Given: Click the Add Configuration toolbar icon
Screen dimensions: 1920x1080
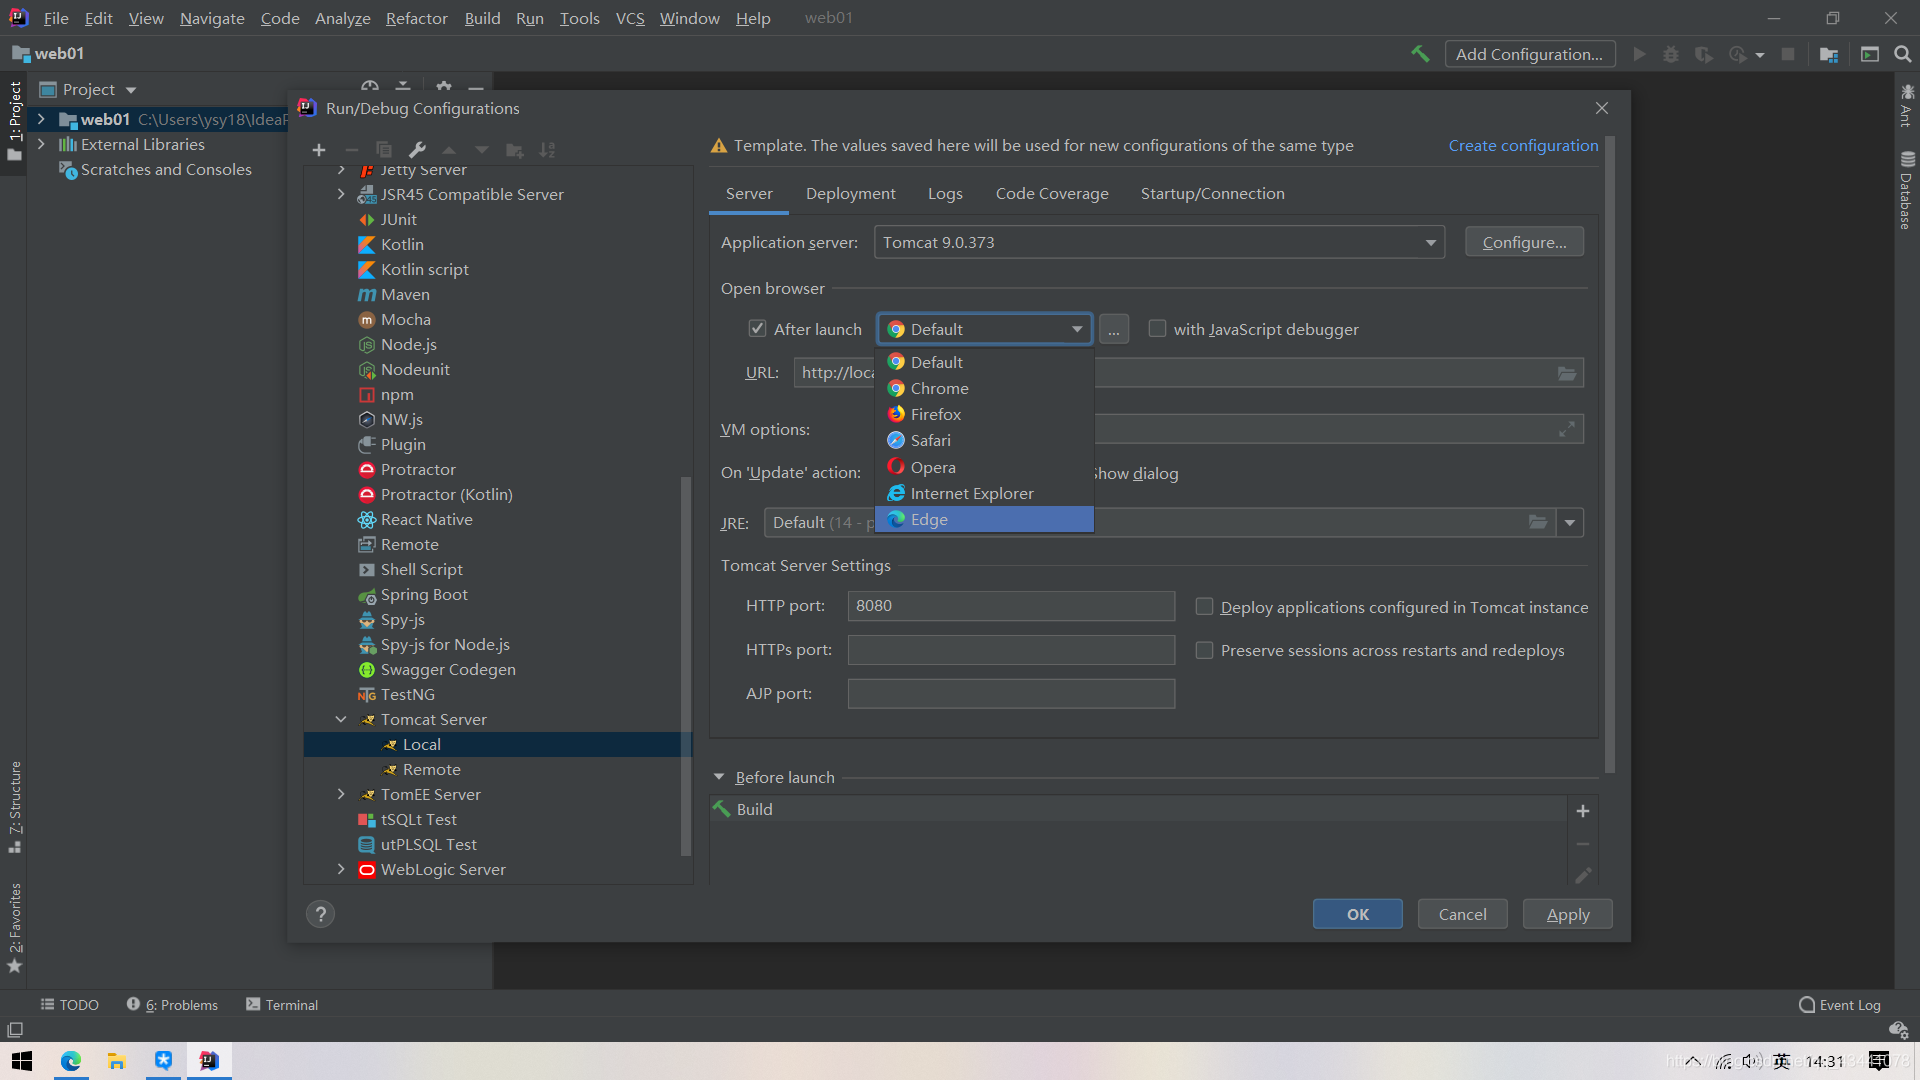Looking at the screenshot, I should 1528,53.
